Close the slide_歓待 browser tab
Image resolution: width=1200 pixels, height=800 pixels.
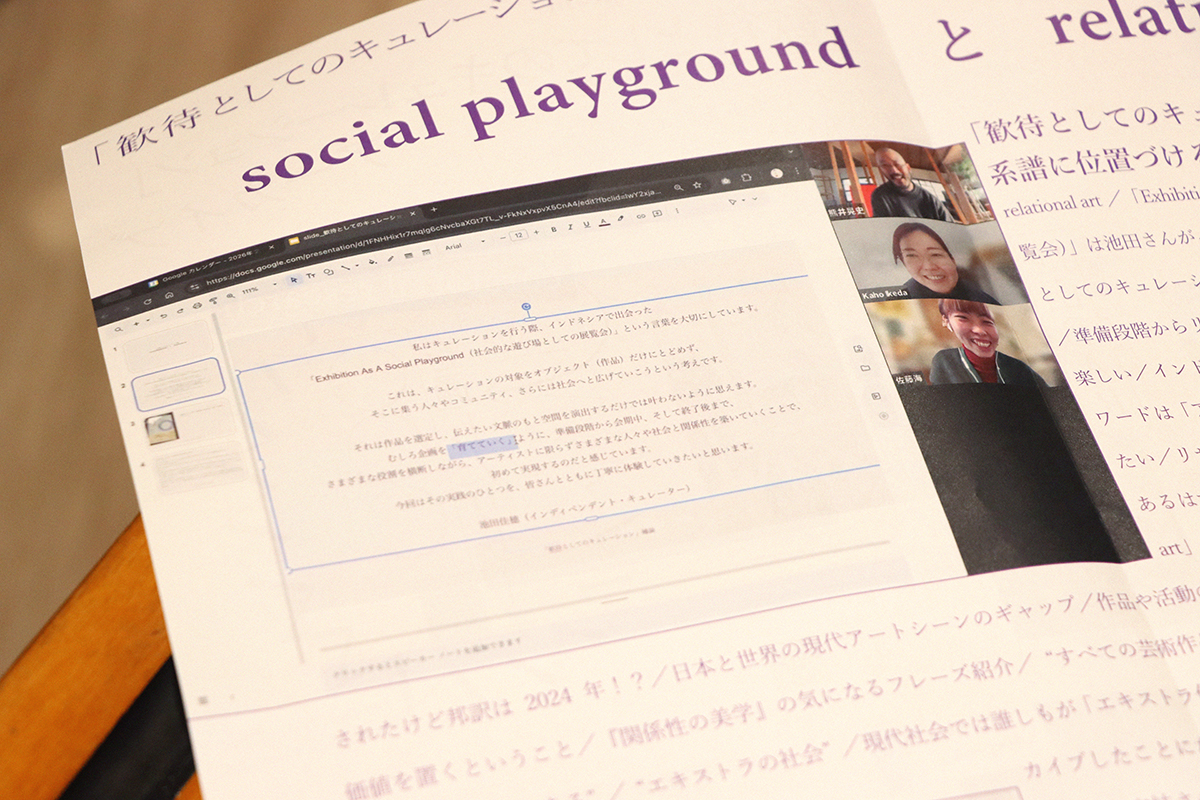(x=412, y=213)
